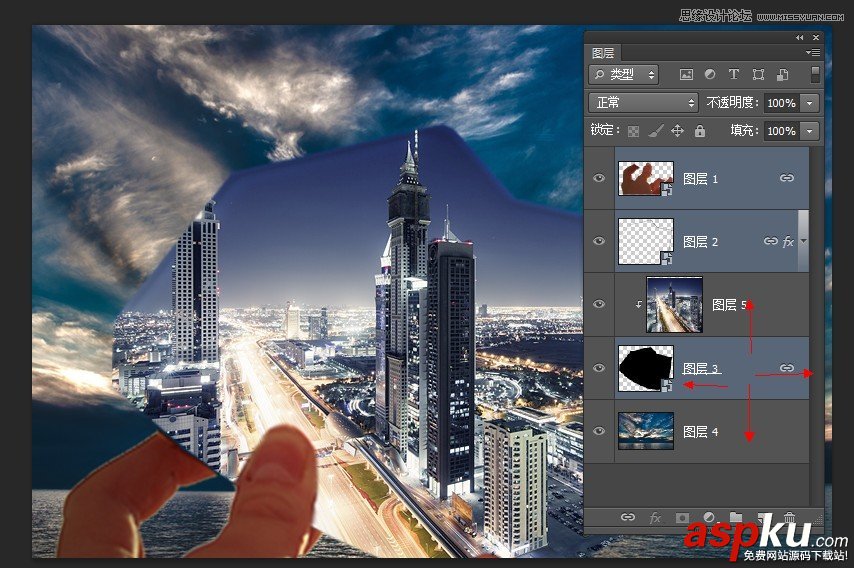Filter layers by adjustment layer icon
The width and height of the screenshot is (854, 568).
point(710,75)
